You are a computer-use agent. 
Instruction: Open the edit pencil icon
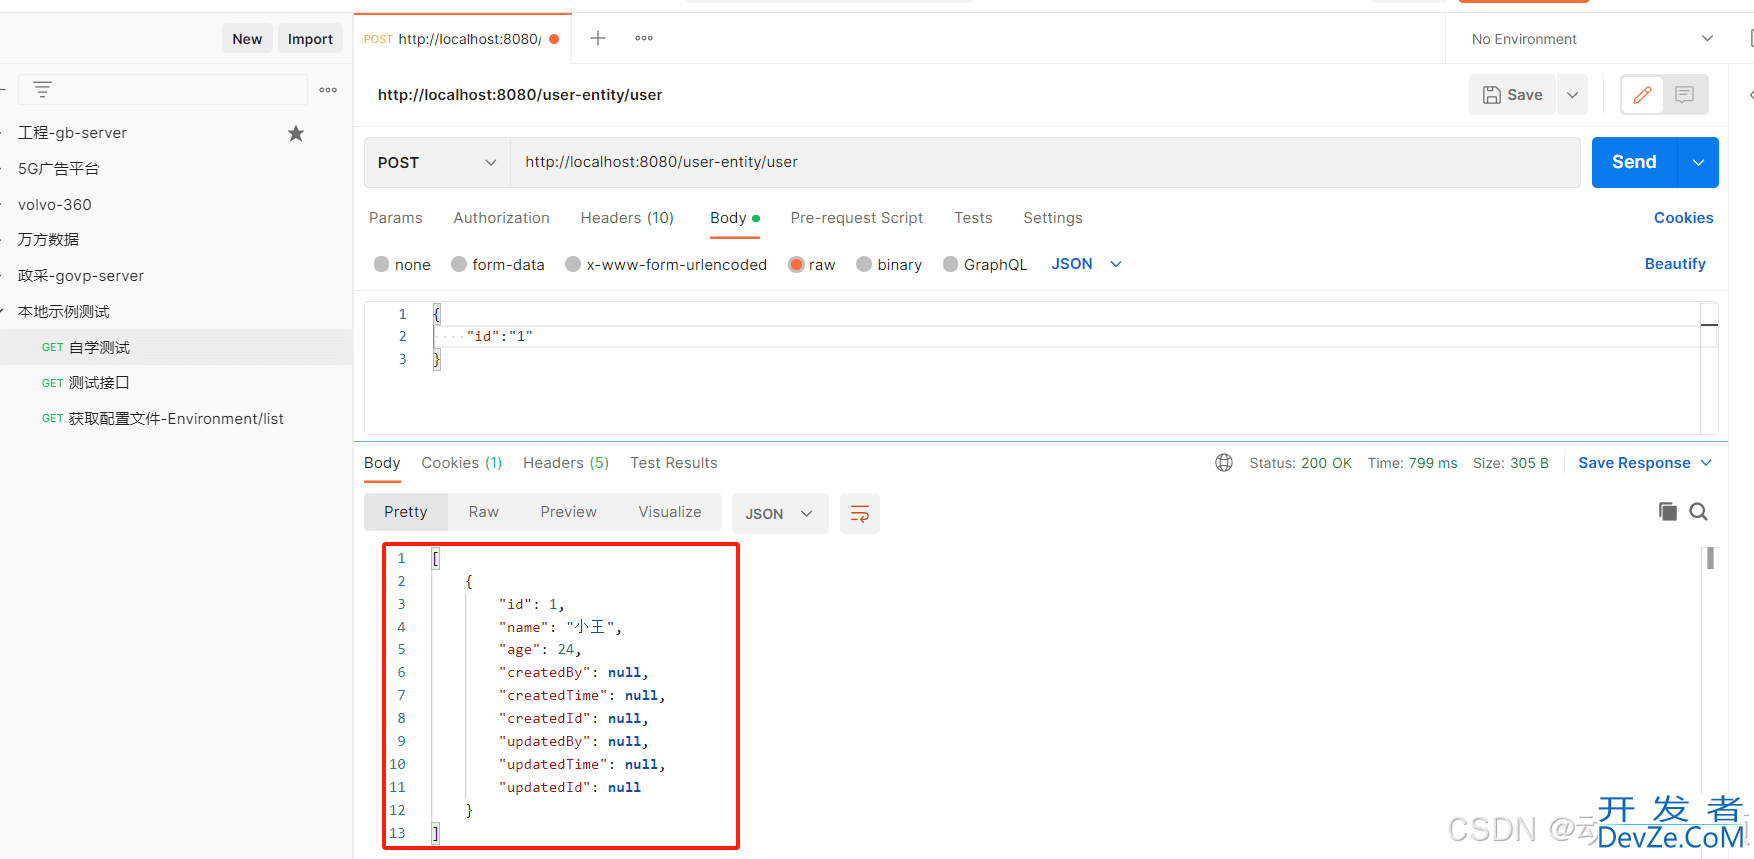1642,95
